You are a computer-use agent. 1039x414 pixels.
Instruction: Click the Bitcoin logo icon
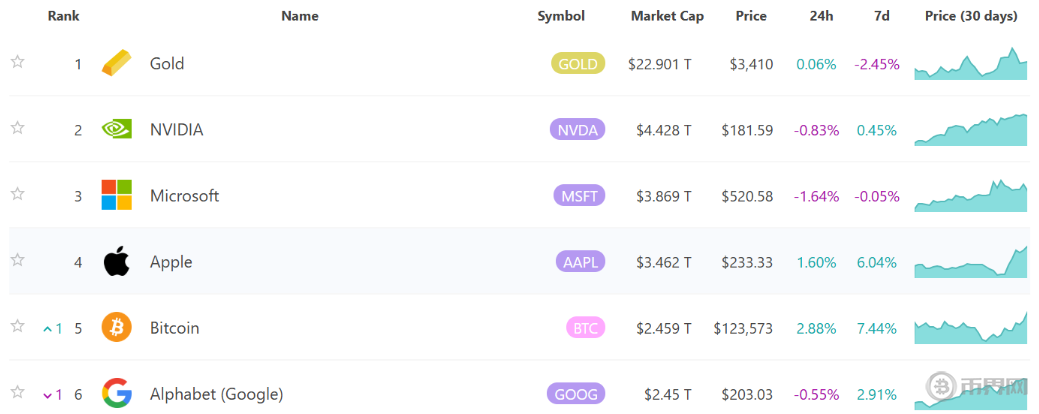pos(116,328)
